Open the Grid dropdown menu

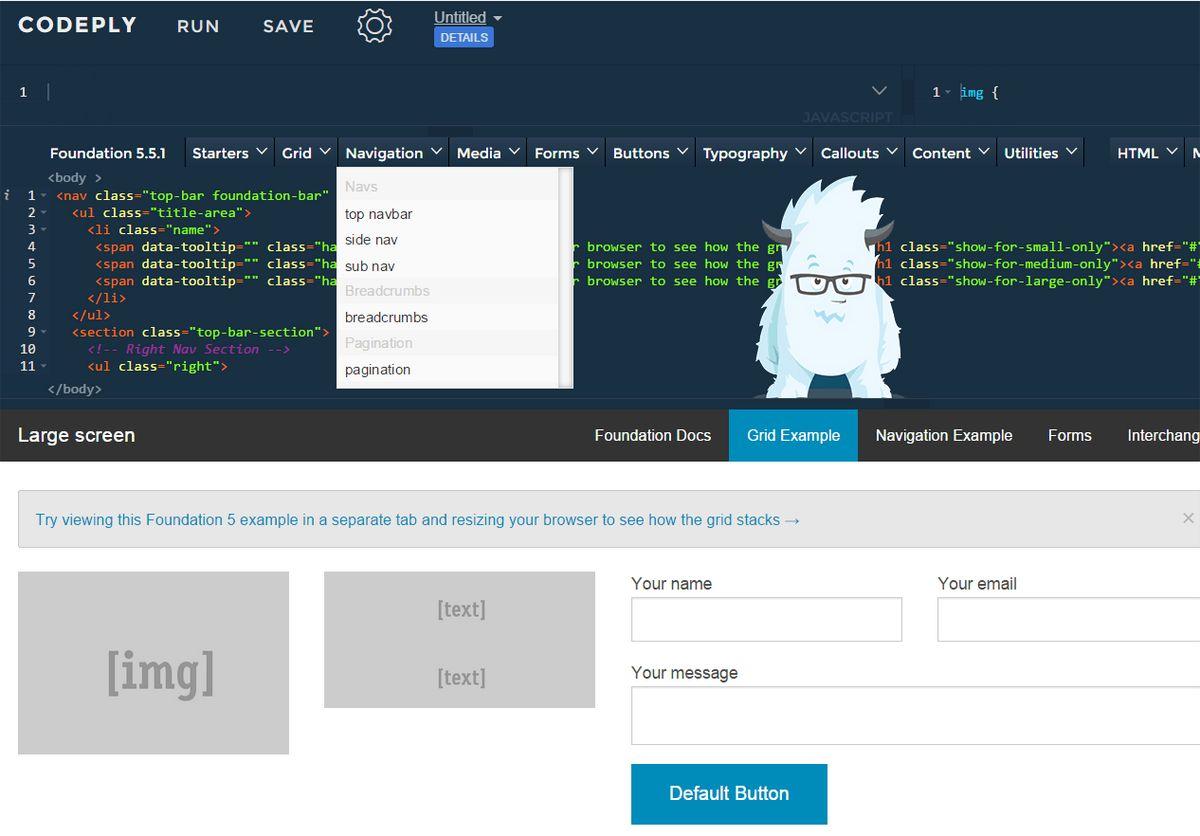tap(306, 153)
